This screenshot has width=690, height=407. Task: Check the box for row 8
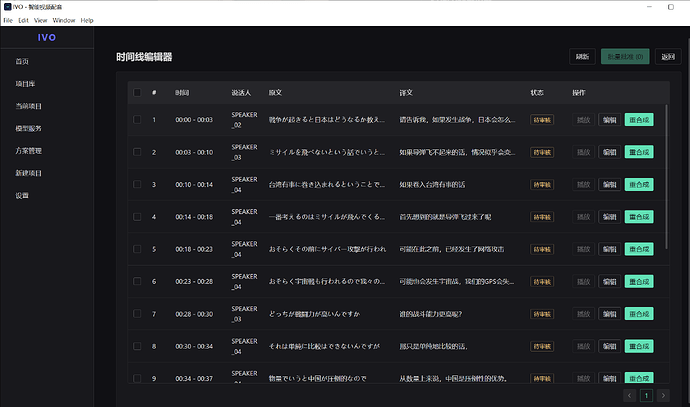point(137,346)
